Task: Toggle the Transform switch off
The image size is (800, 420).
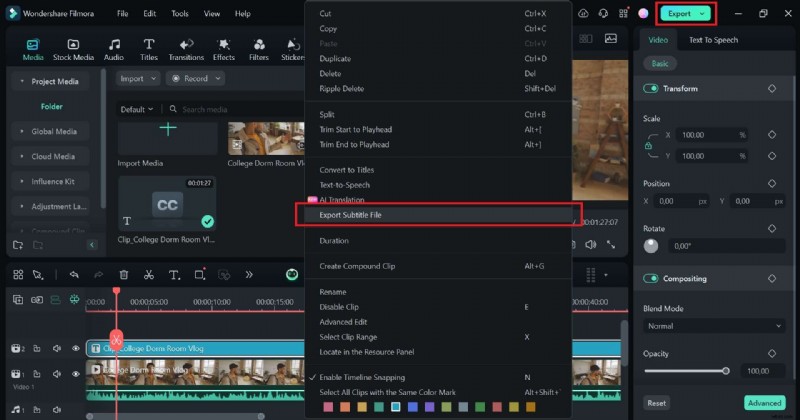Action: pos(652,89)
